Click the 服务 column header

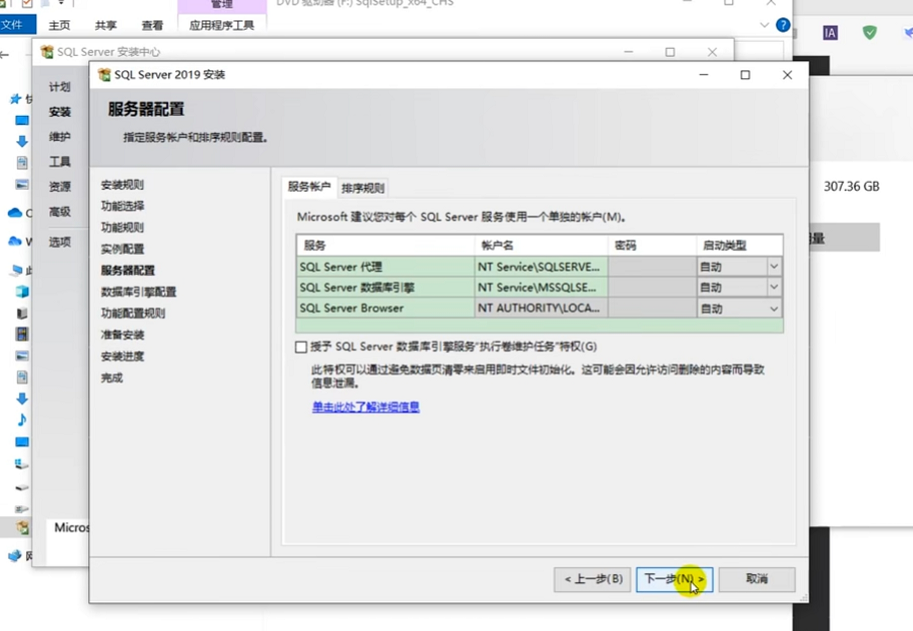click(385, 245)
